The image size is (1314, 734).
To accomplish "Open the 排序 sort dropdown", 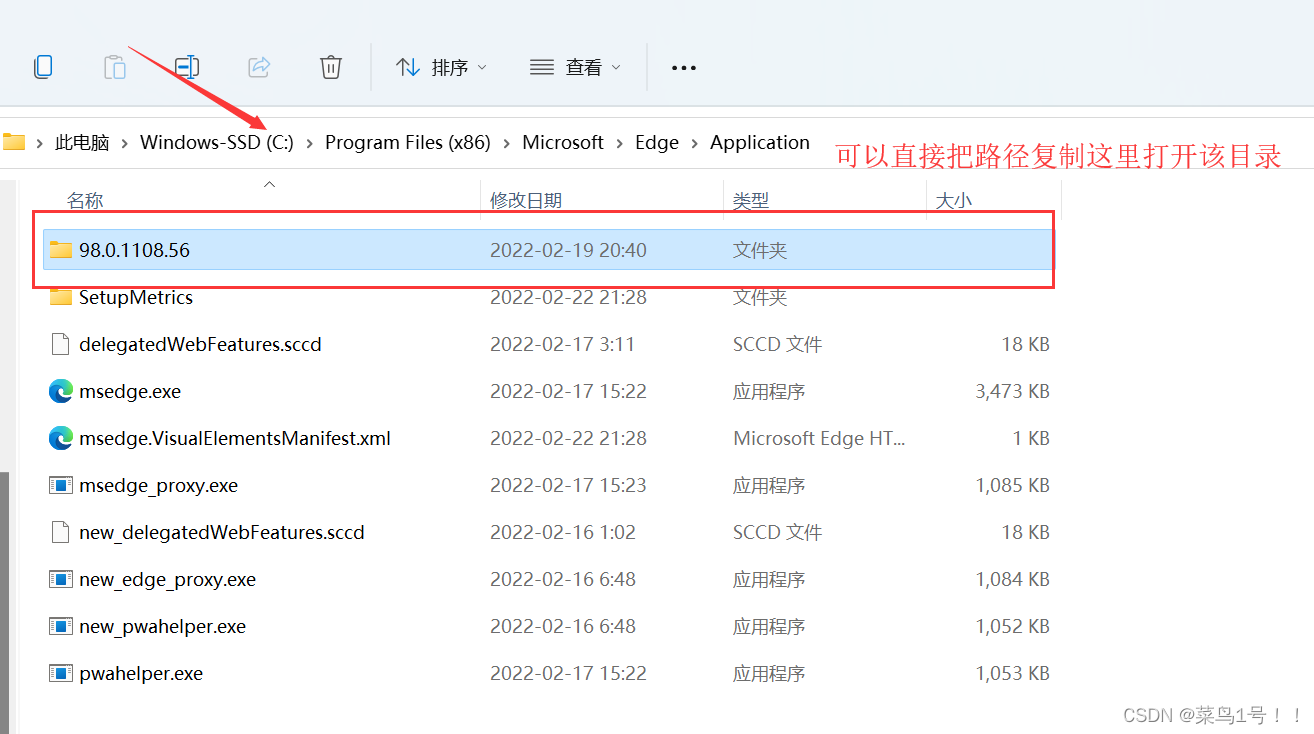I will click(441, 67).
